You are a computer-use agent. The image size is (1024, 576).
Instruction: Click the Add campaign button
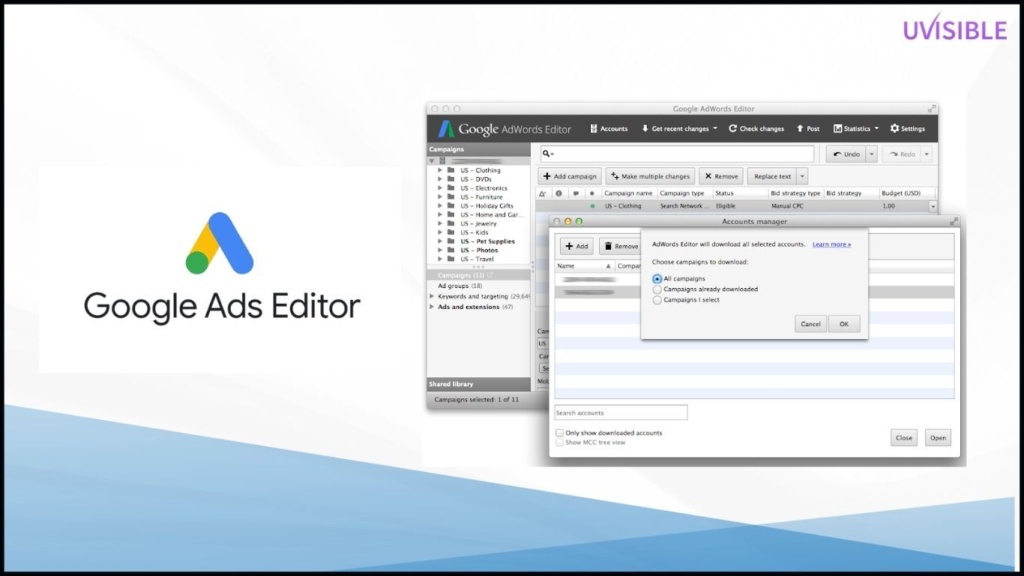pyautogui.click(x=569, y=176)
